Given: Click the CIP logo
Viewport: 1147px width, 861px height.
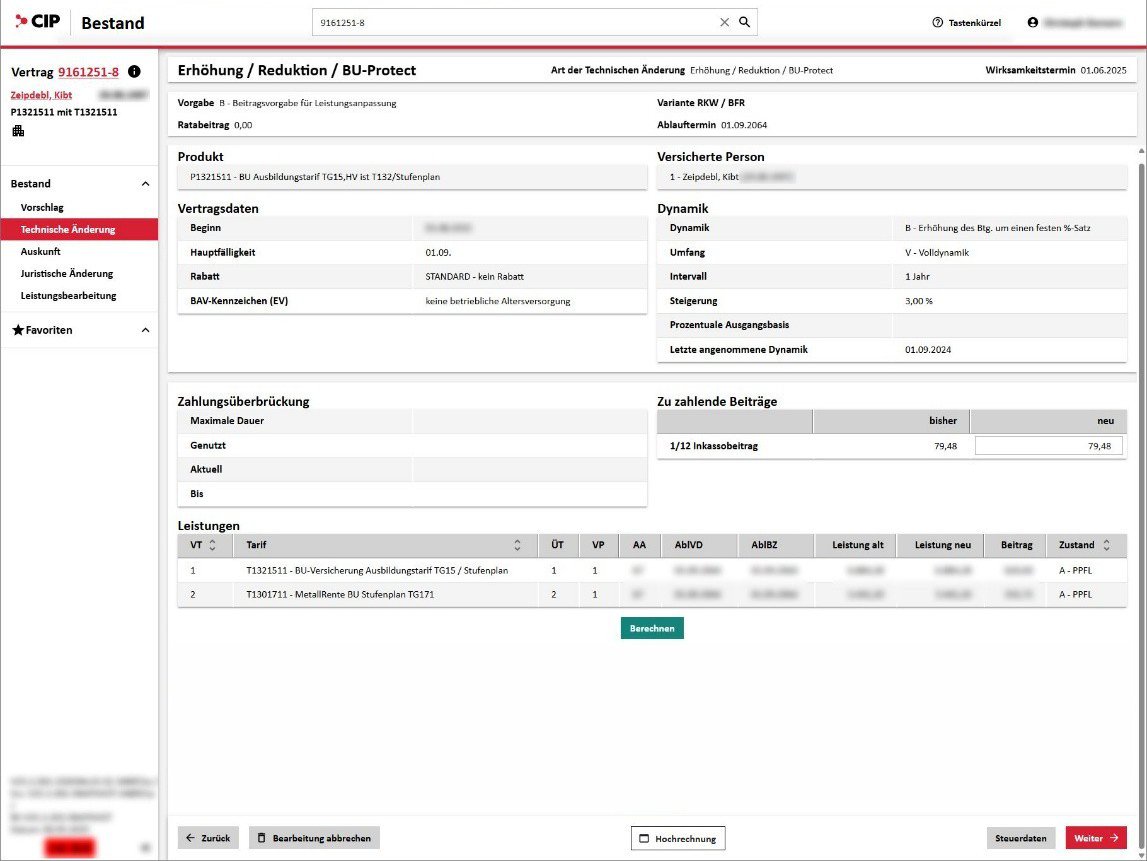Looking at the screenshot, I should pyautogui.click(x=38, y=22).
